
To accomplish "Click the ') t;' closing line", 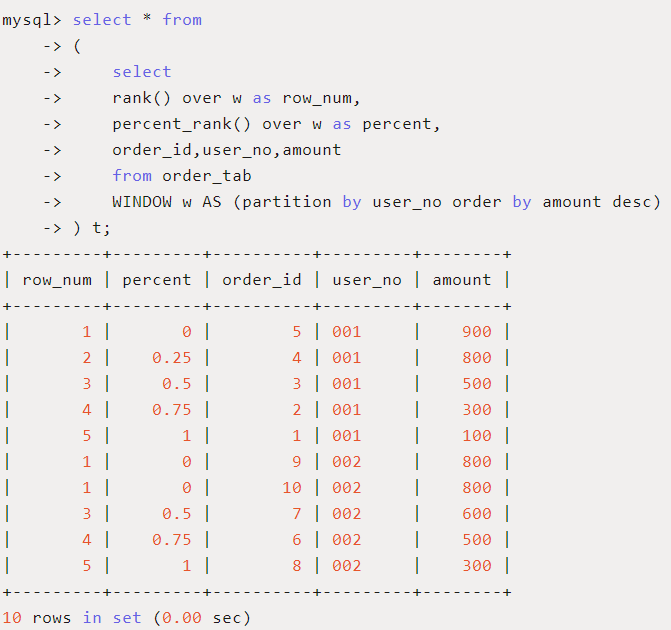I will [x=92, y=228].
